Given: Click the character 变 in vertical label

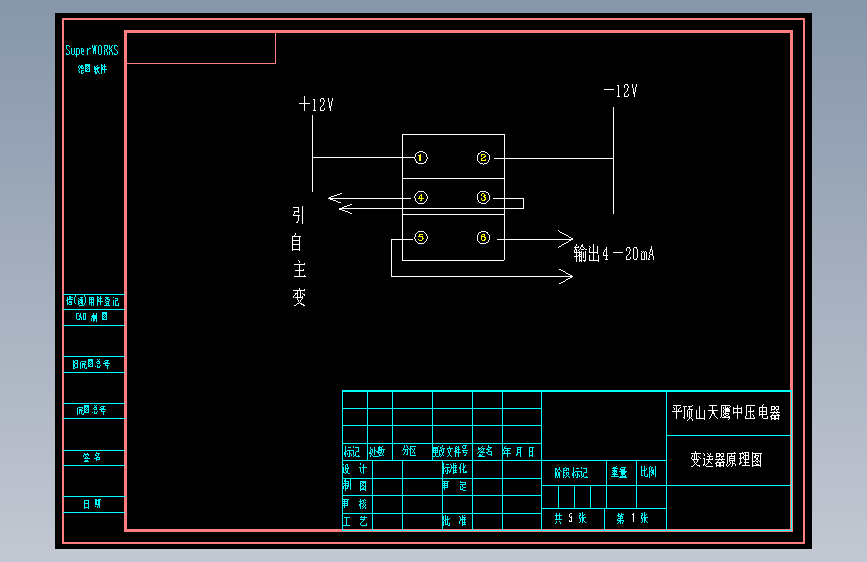Looking at the screenshot, I should (x=299, y=297).
